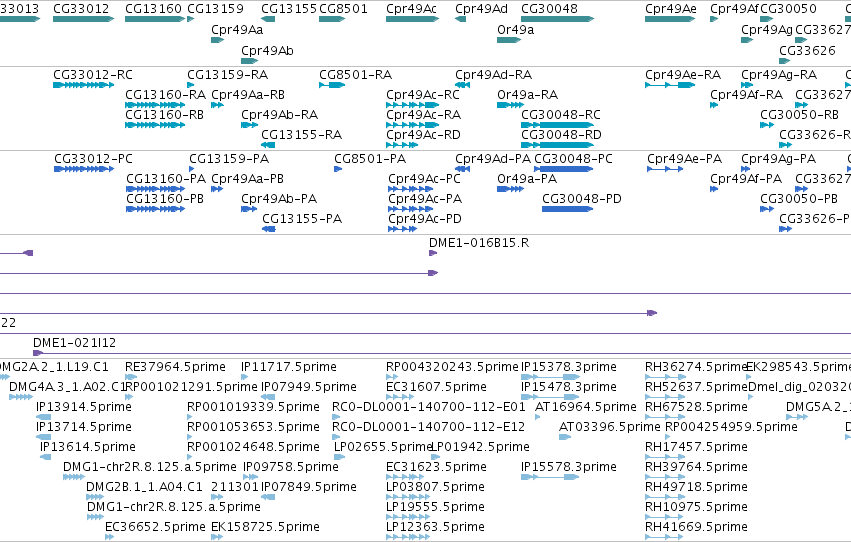Open the CG8501-RA transcript label
This screenshot has height=542, width=851.
(355, 75)
